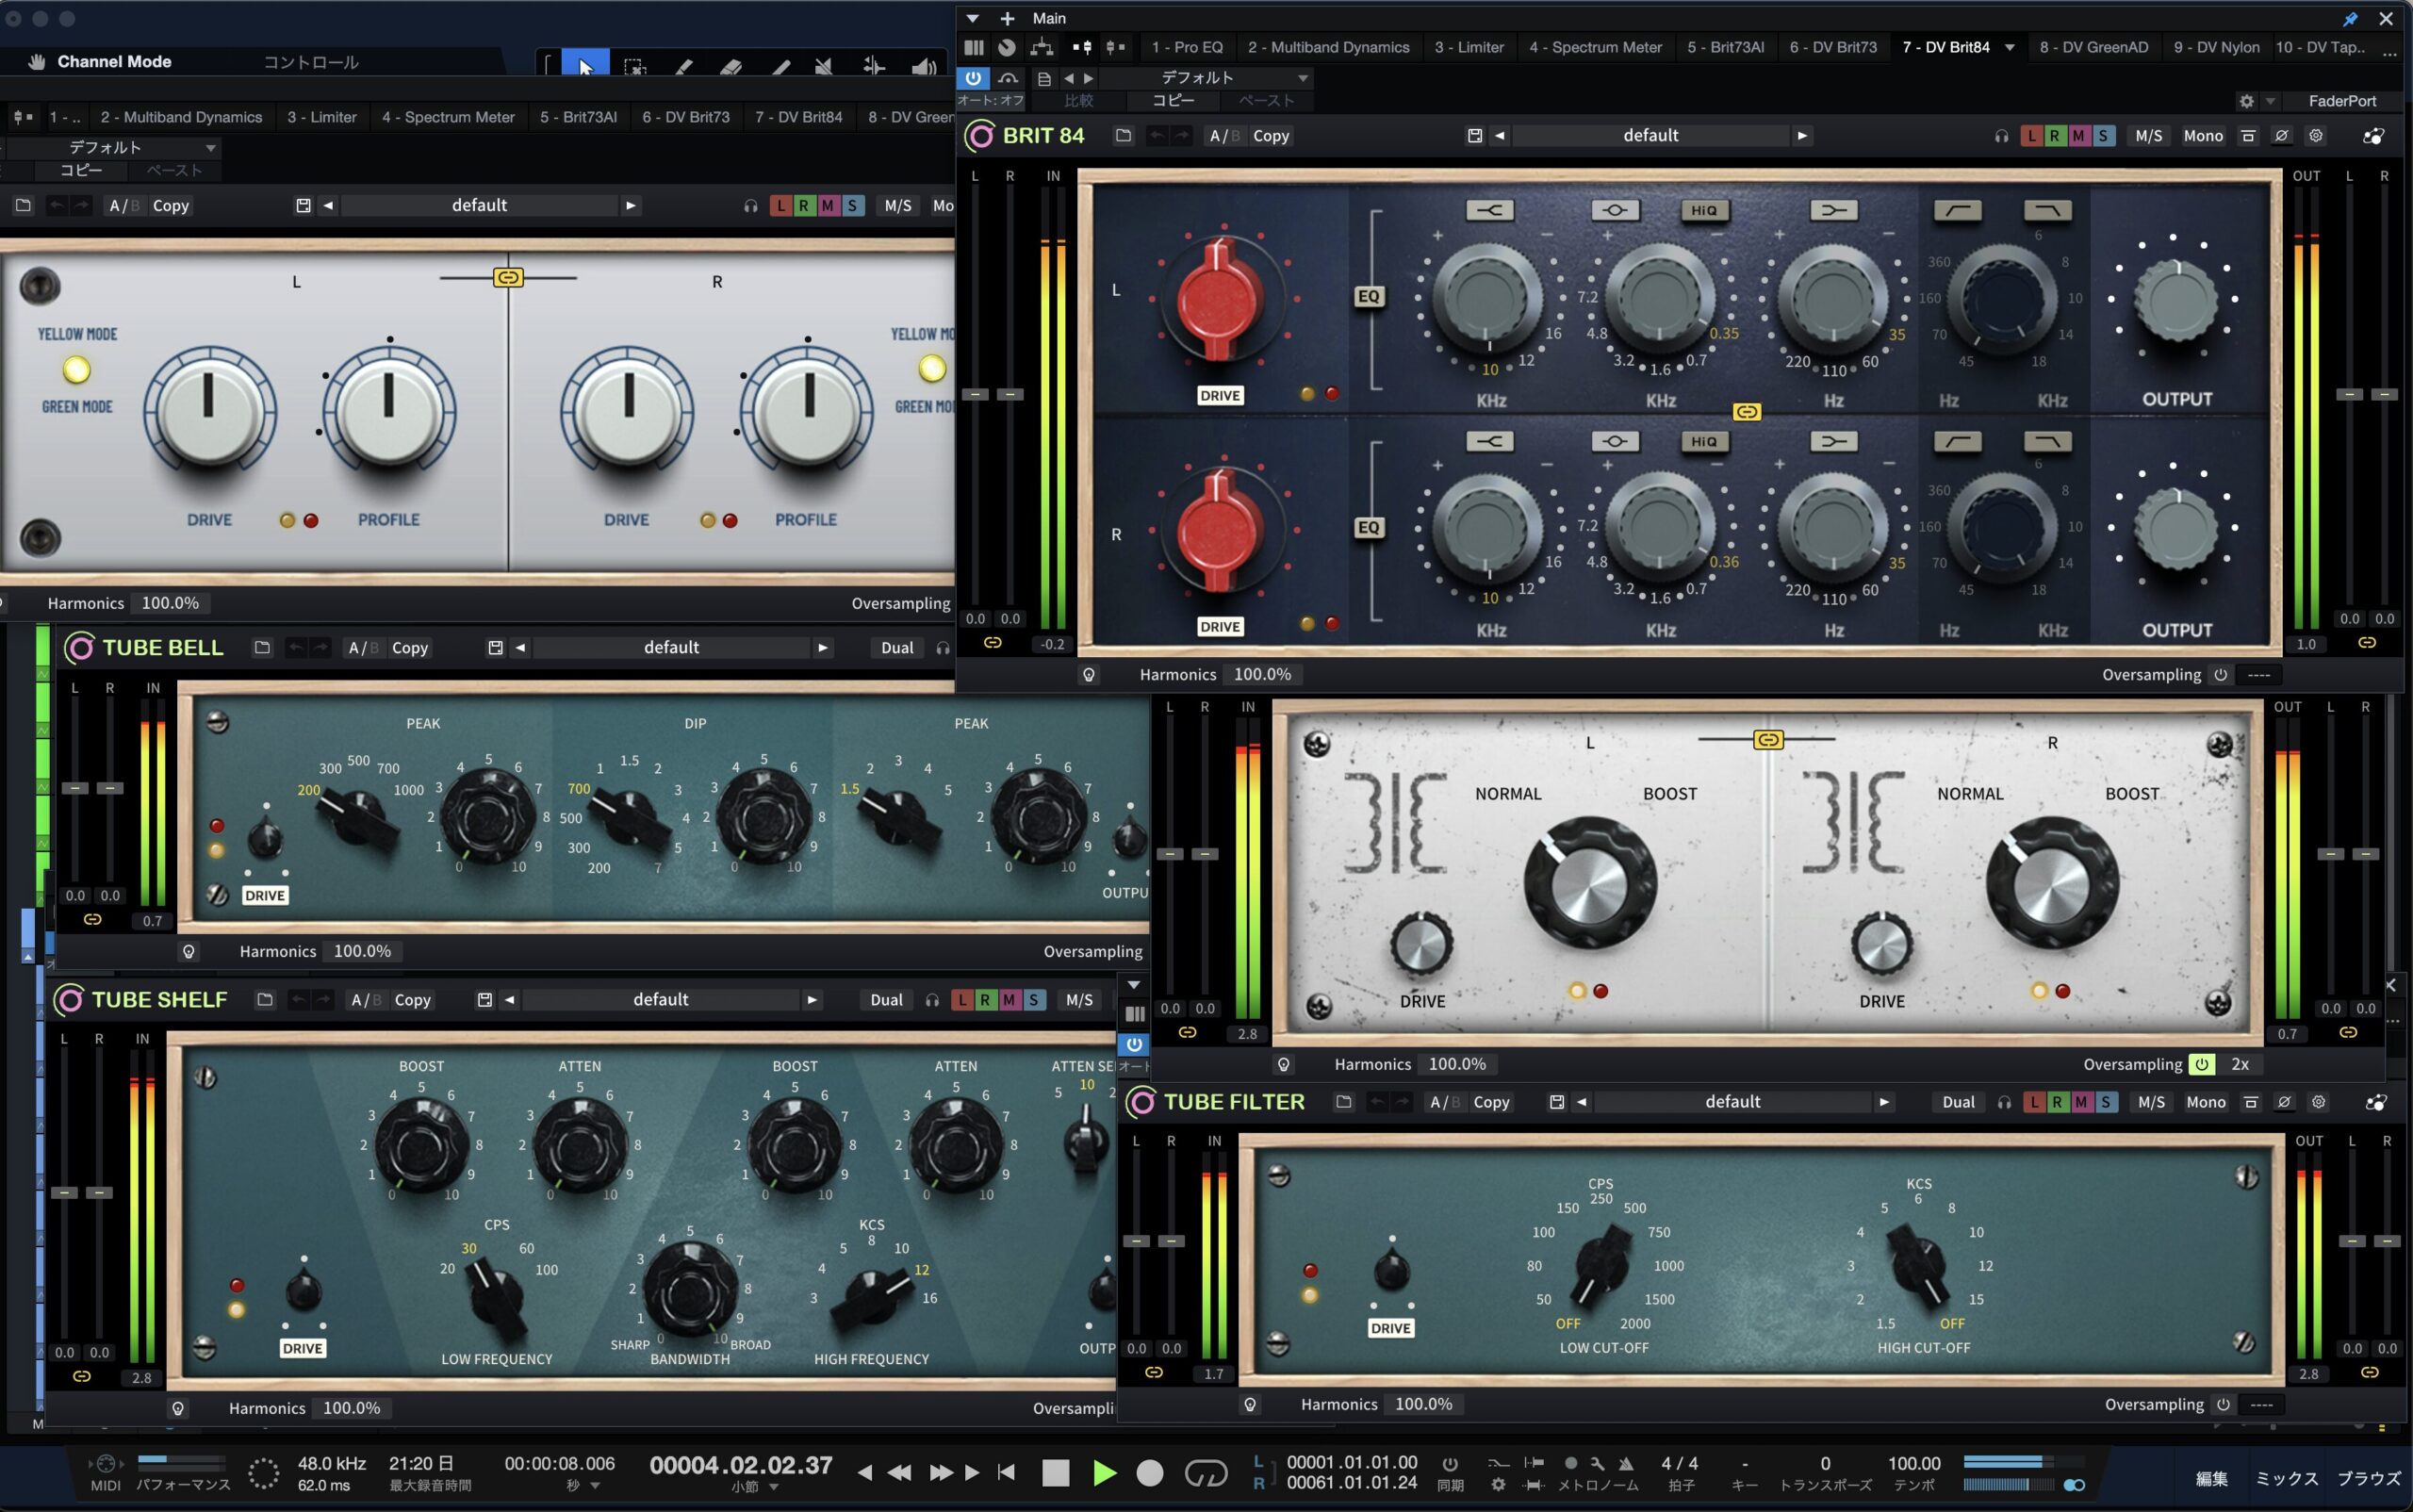The width and height of the screenshot is (2413, 1512).
Task: Select the Arrow tool in toolbar
Action: click(585, 65)
